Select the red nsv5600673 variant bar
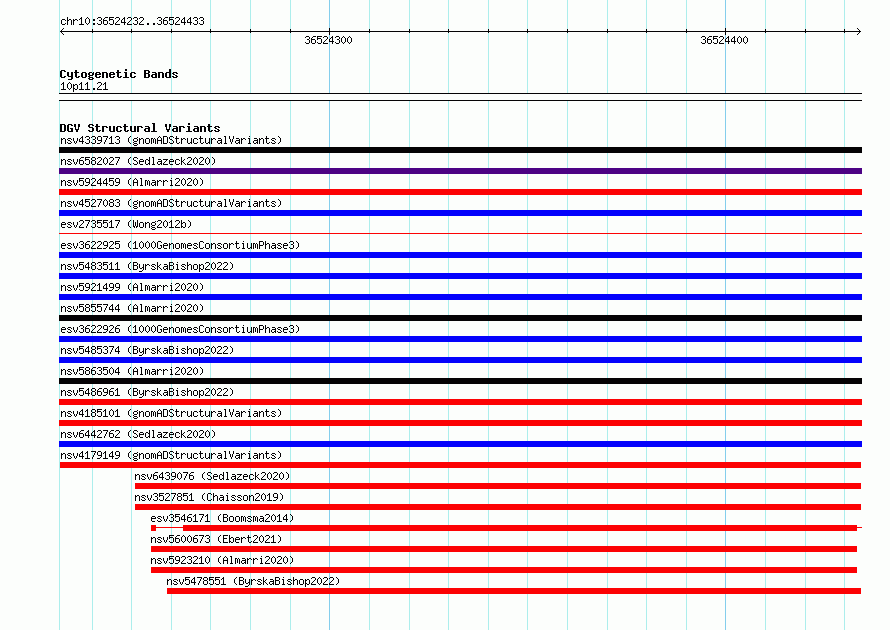 pyautogui.click(x=504, y=549)
